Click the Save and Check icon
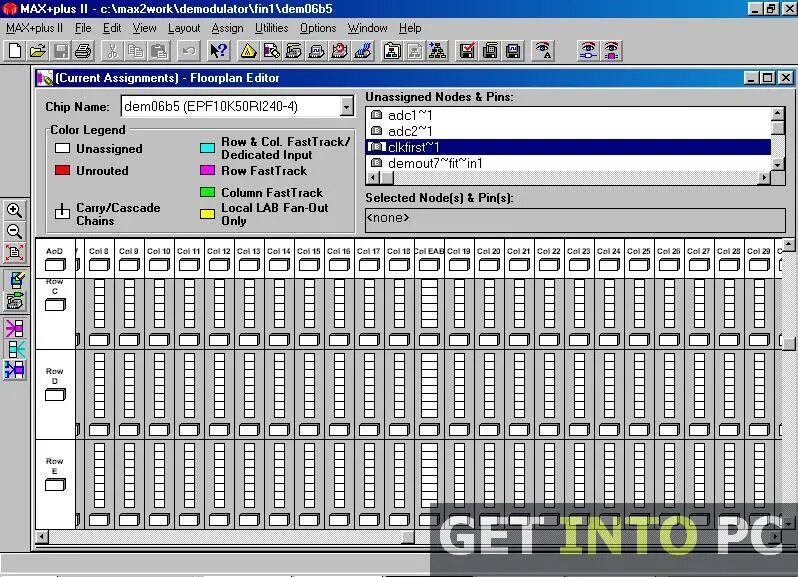 467,51
